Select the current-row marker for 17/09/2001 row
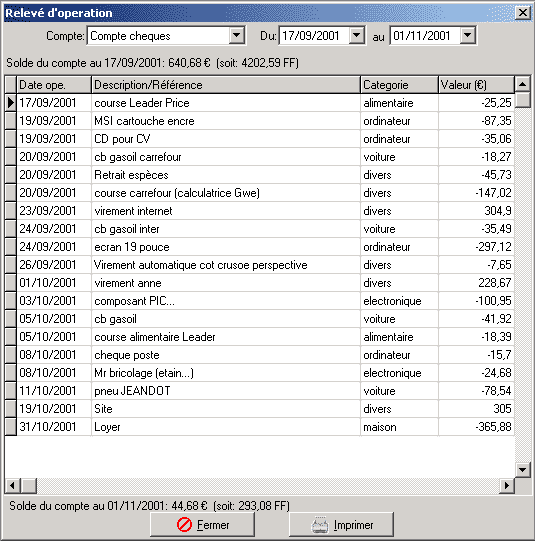This screenshot has height=541, width=535. point(10,102)
